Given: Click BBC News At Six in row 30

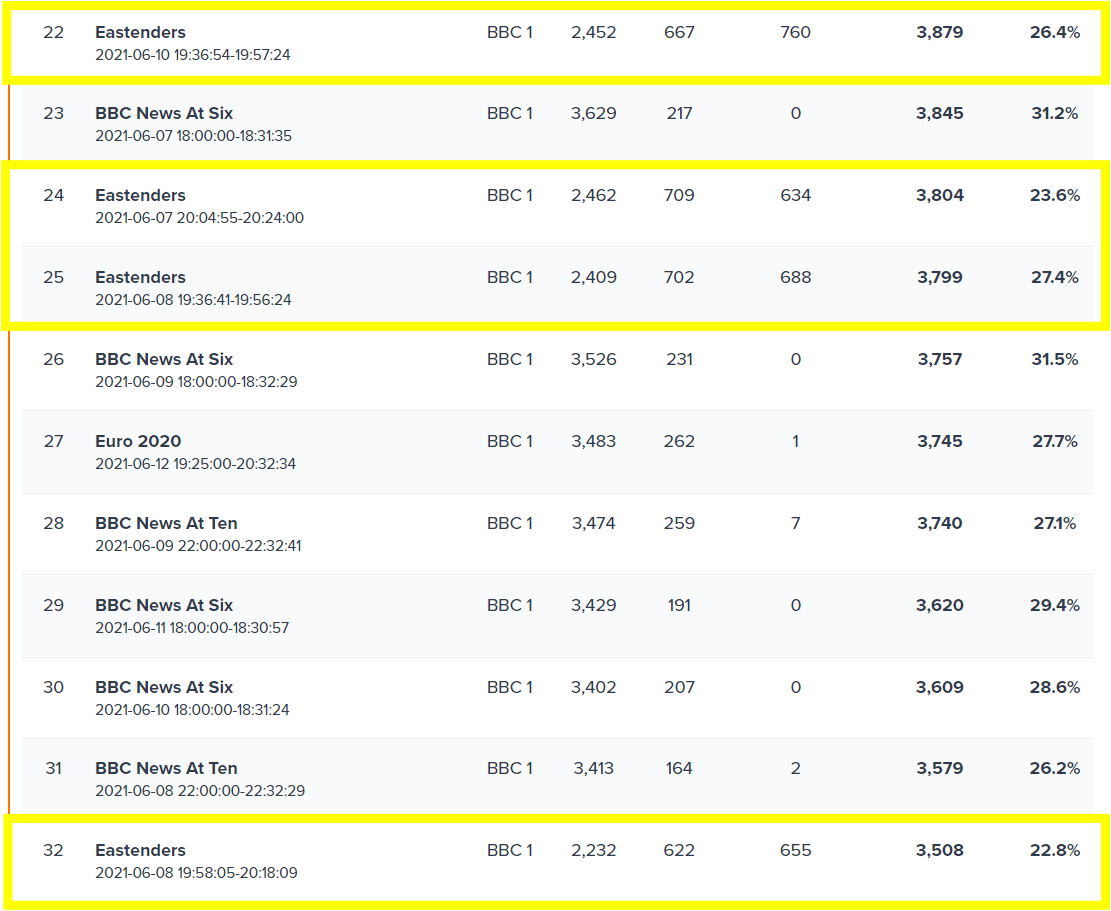Looking at the screenshot, I should tap(164, 687).
